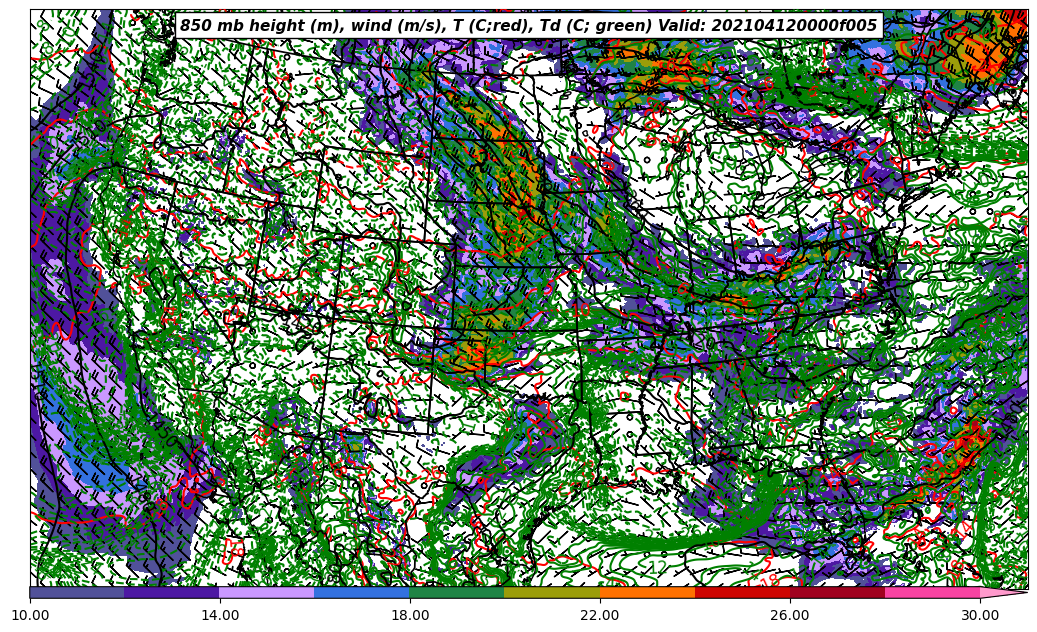This screenshot has height=632, width=1037.
Task: Click the 14.00 colorbar tick label
Action: [x=220, y=615]
